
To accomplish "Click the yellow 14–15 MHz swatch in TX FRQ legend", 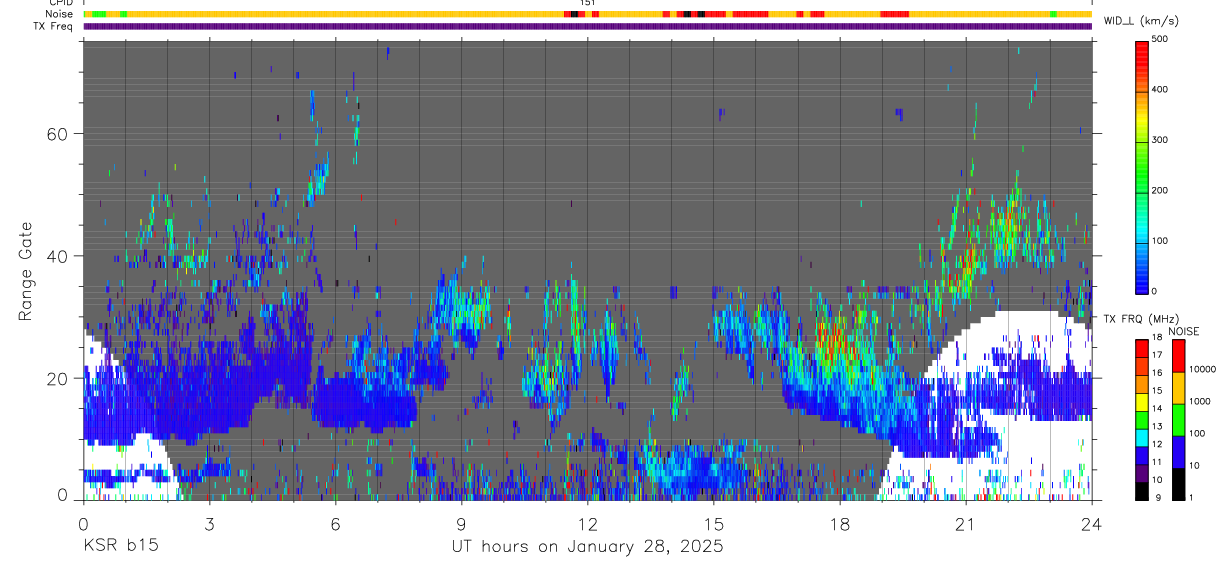I will [x=1142, y=401].
